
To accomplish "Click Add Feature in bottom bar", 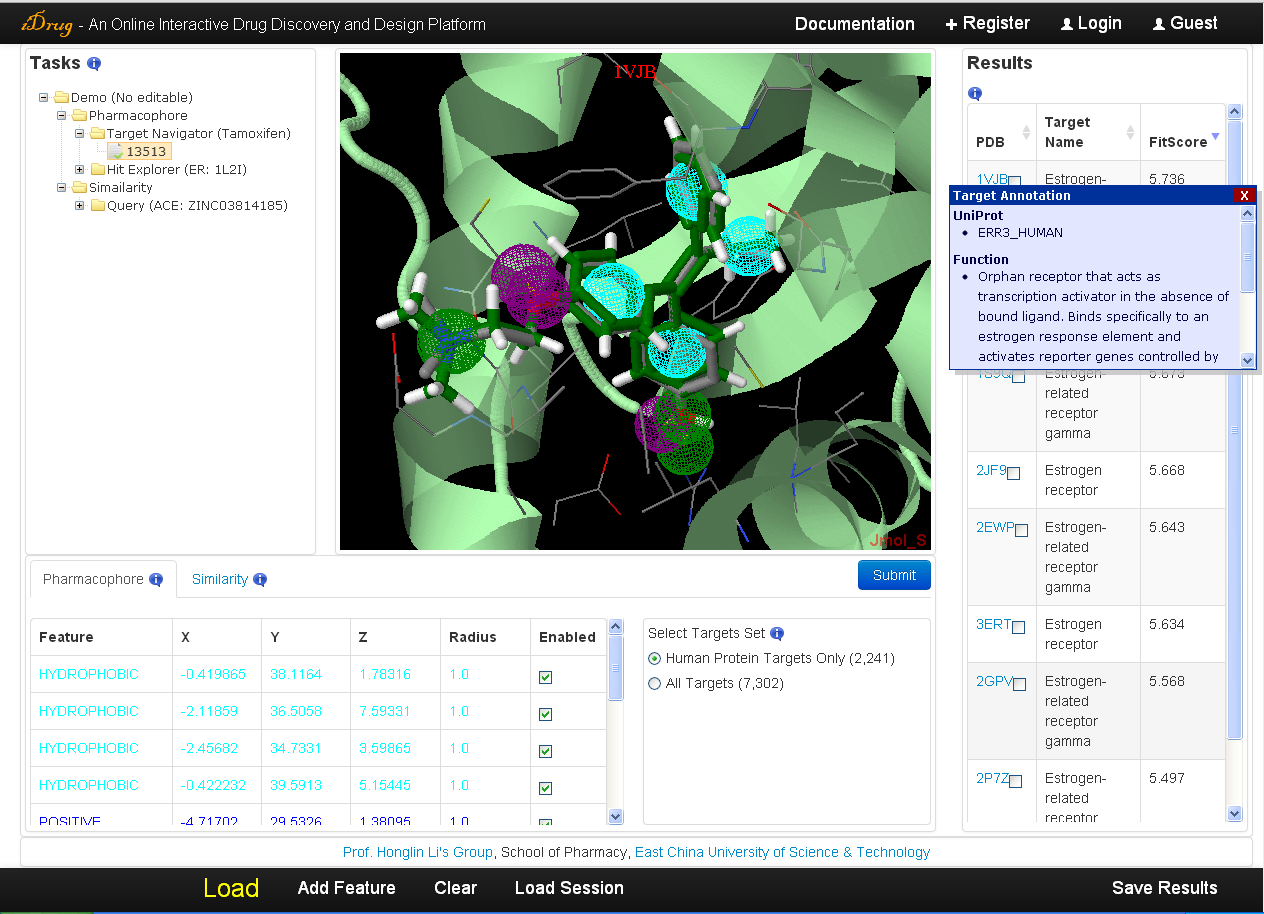I will coord(347,888).
